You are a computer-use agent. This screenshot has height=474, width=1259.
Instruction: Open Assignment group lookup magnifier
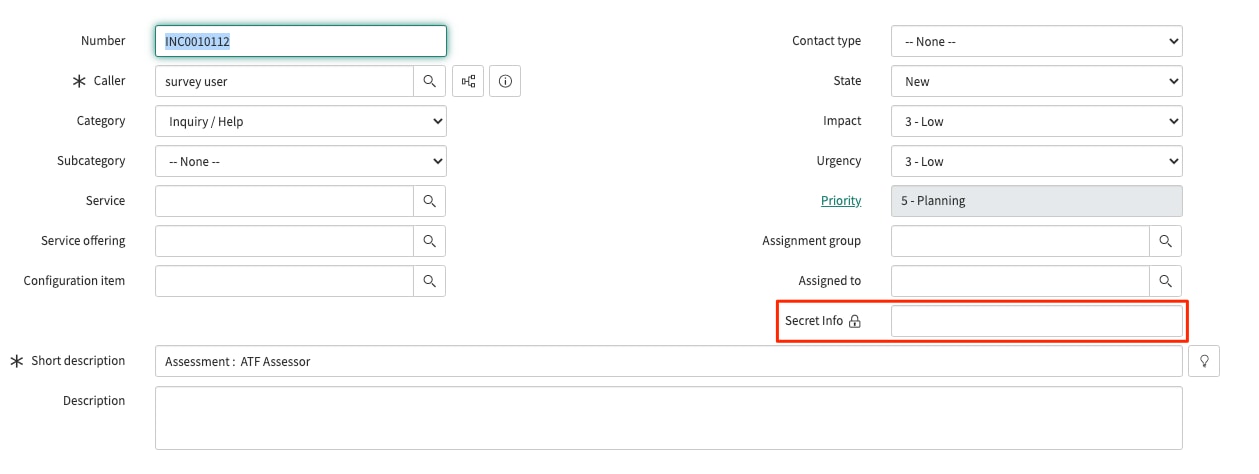1166,241
